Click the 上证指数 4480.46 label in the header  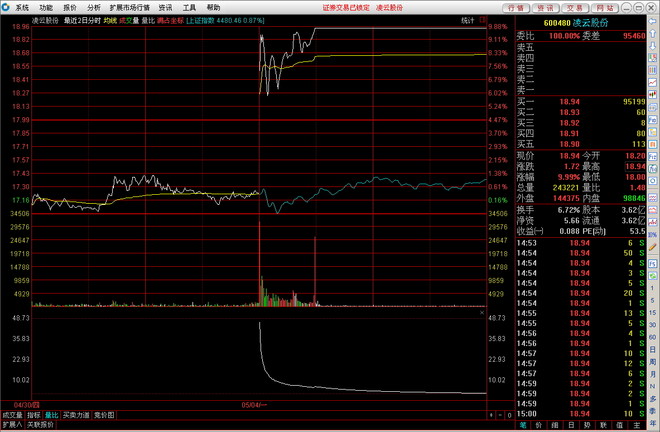[x=225, y=20]
